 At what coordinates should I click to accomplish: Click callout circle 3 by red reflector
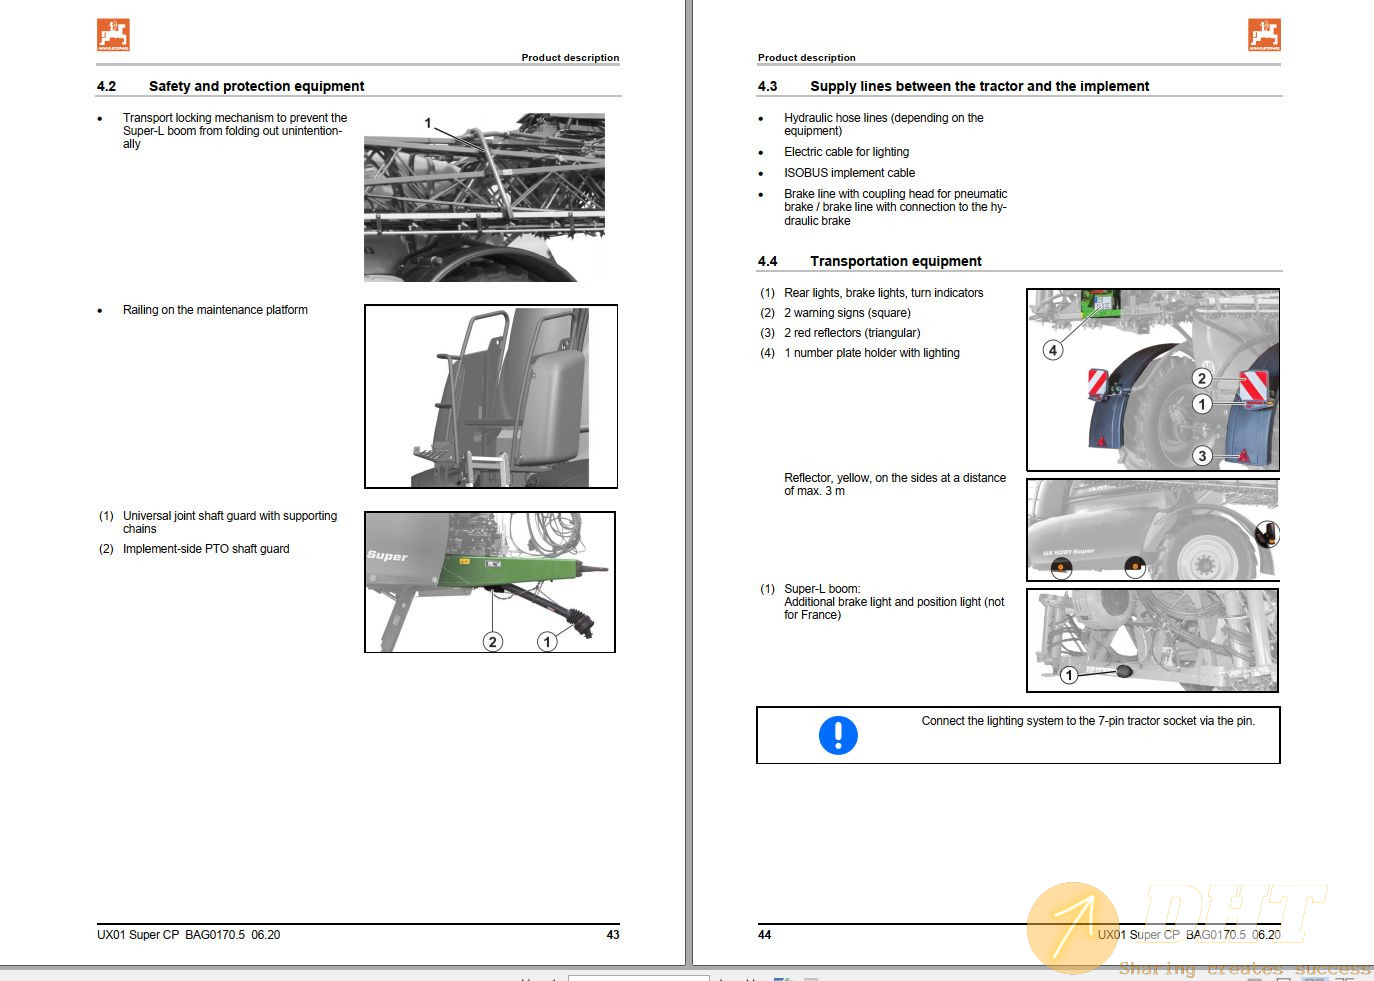point(1202,456)
